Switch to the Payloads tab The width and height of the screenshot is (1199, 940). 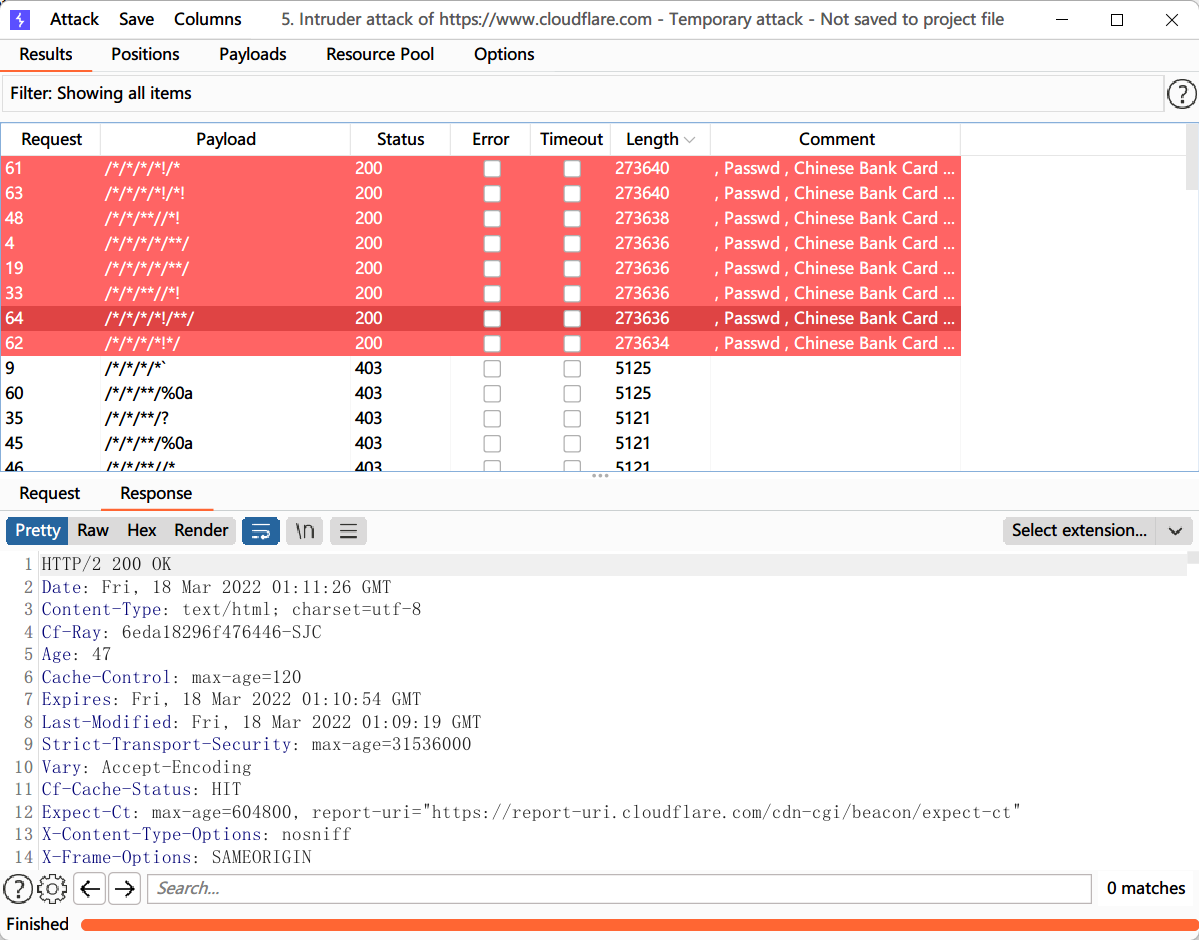coord(252,54)
